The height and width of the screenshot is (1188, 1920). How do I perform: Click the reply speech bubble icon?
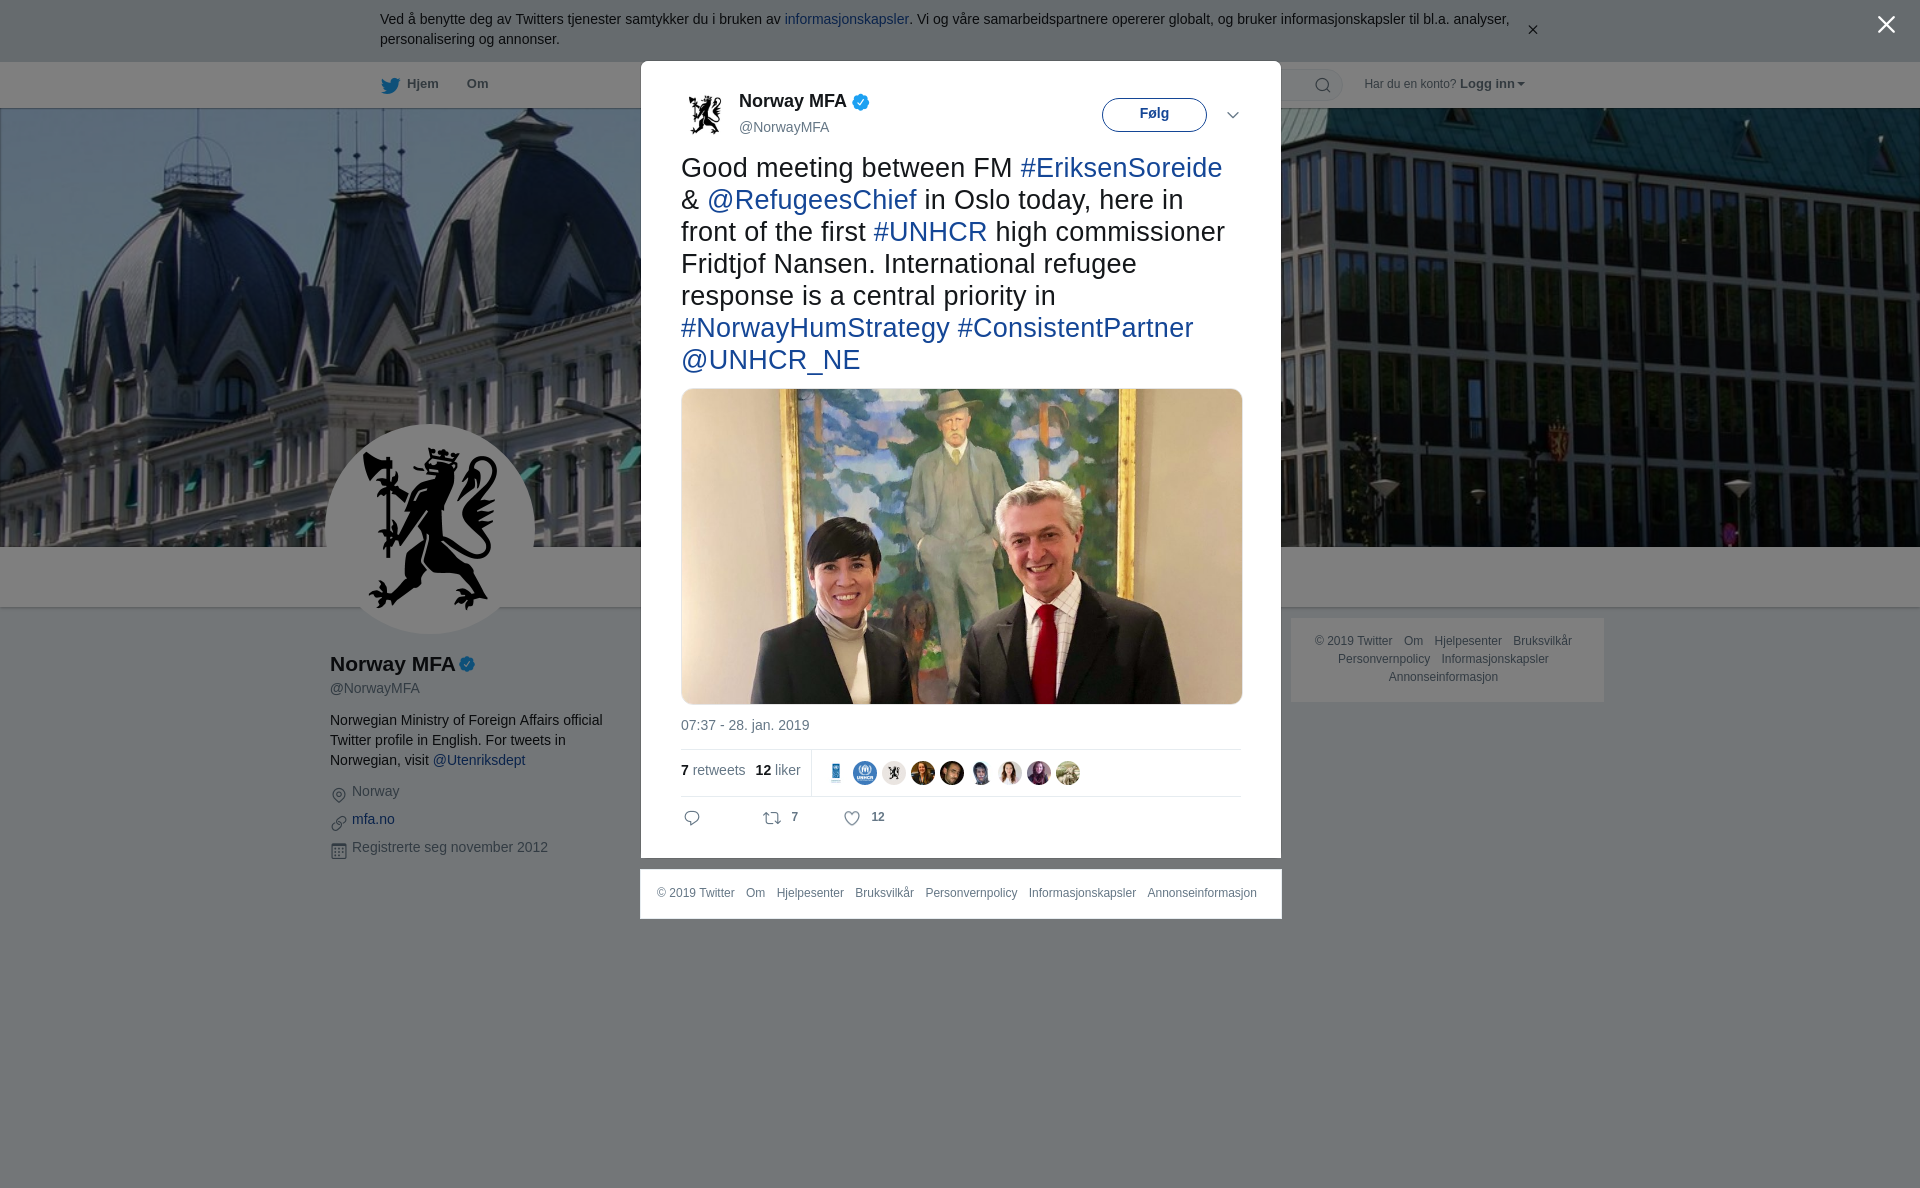coord(692,818)
